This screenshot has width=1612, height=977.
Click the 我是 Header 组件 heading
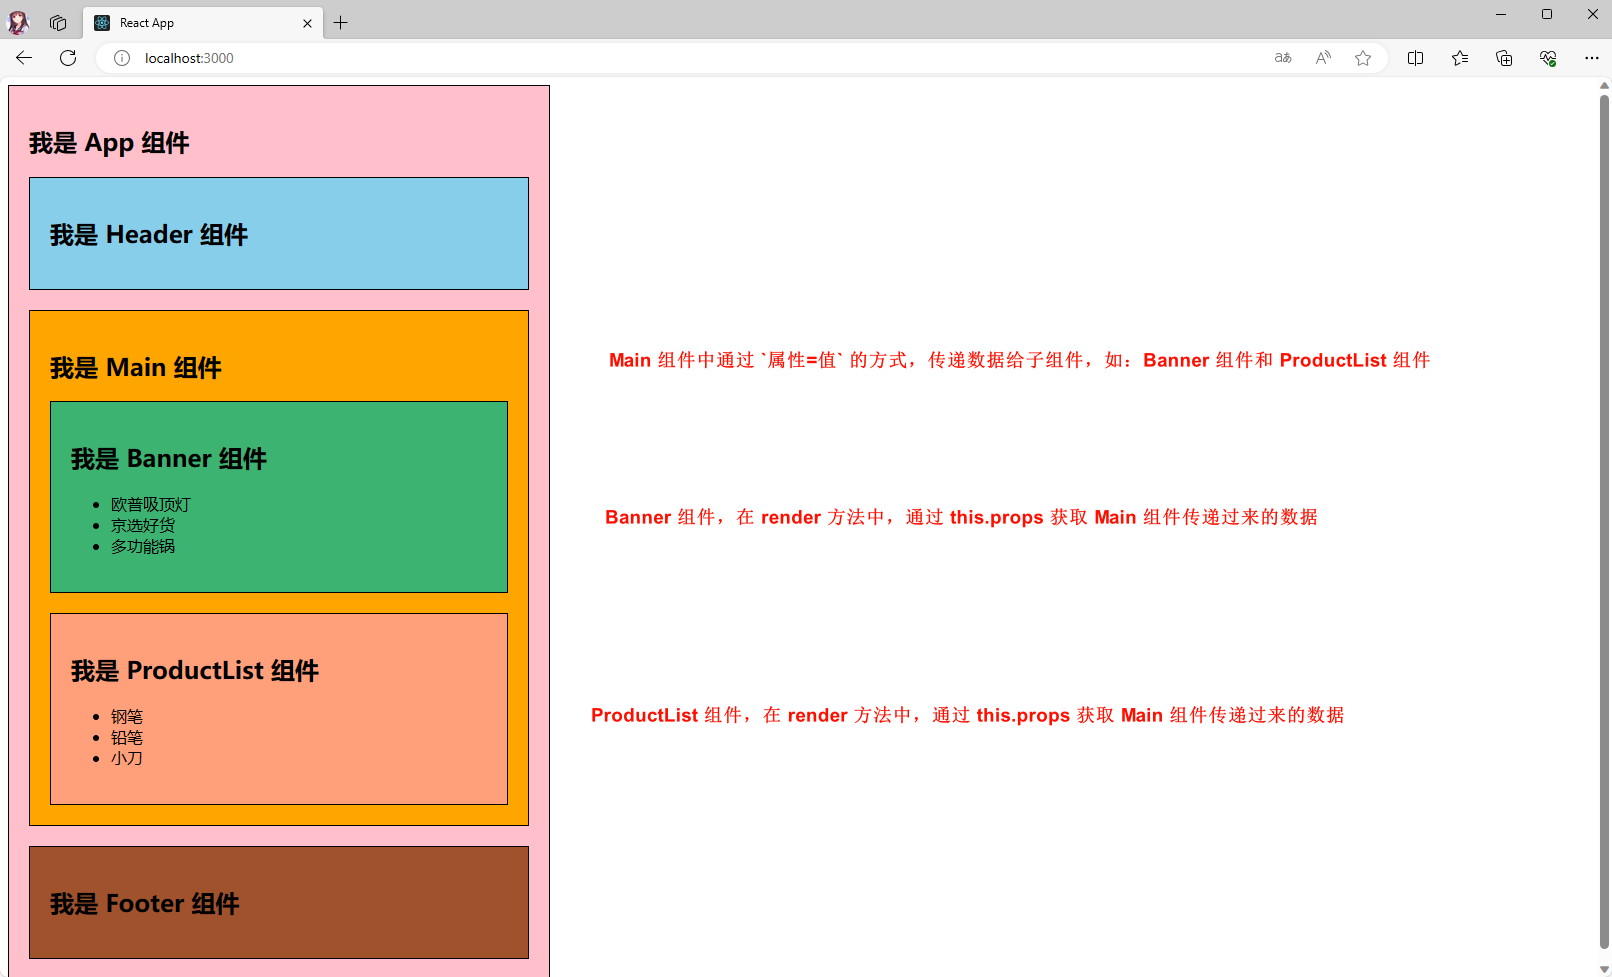149,235
